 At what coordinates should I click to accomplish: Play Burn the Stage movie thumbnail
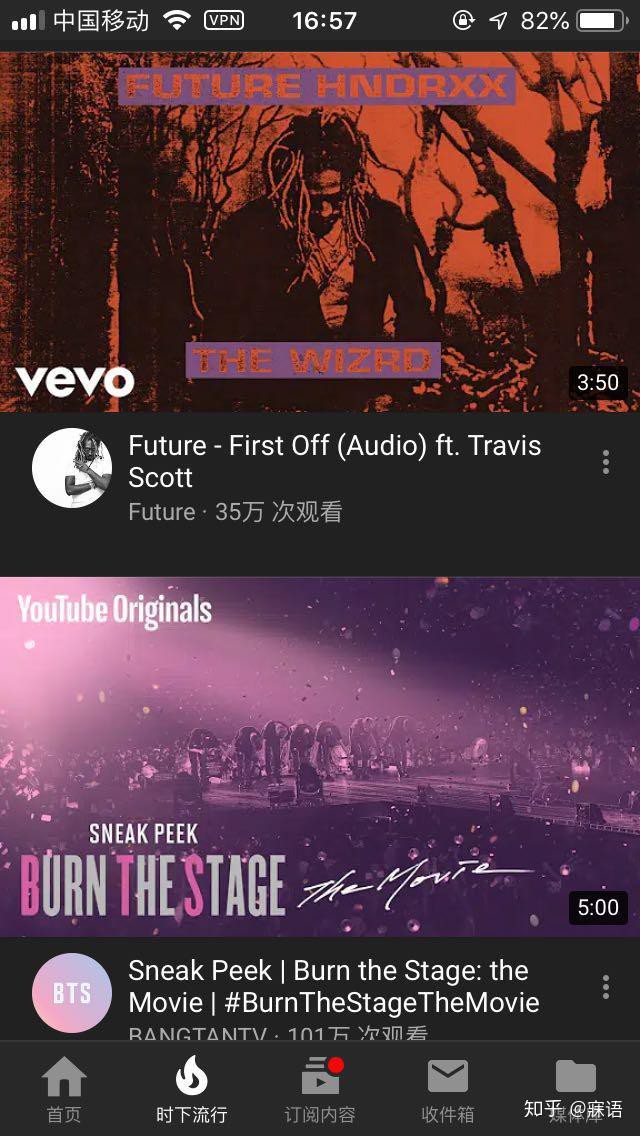tap(320, 756)
